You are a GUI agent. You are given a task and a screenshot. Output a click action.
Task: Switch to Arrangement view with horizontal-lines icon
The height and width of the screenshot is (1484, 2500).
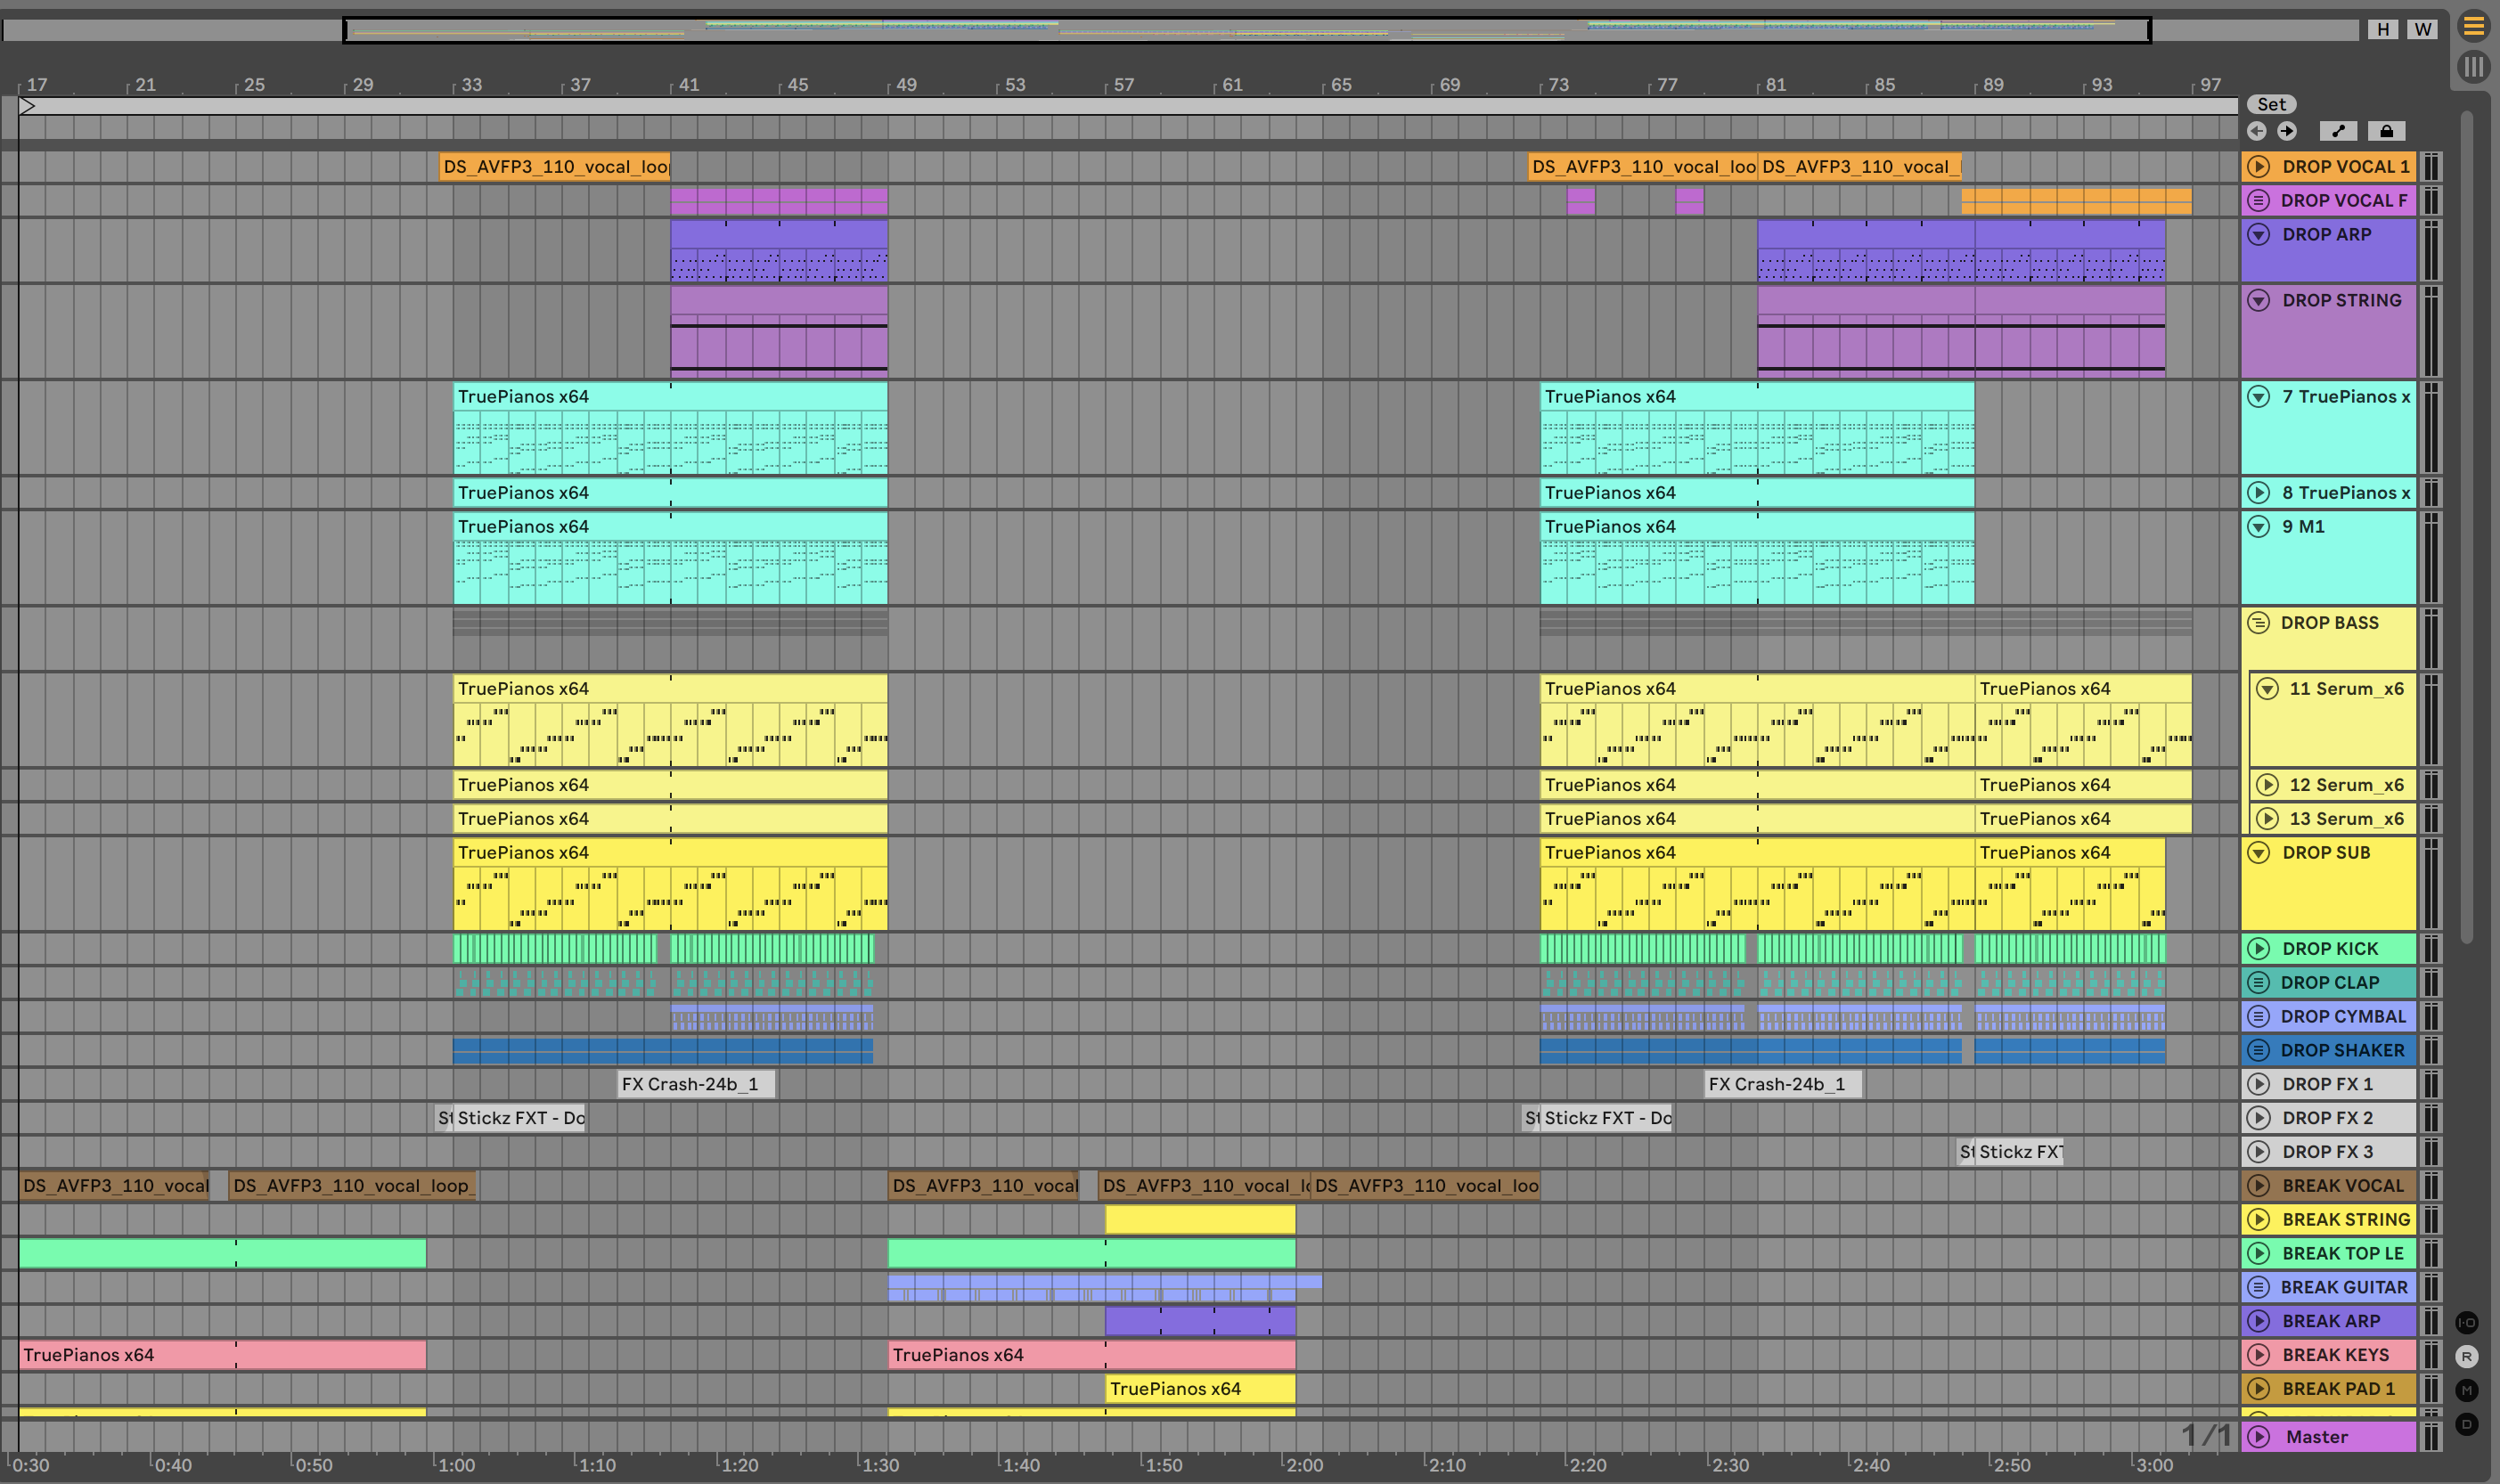[x=2473, y=26]
